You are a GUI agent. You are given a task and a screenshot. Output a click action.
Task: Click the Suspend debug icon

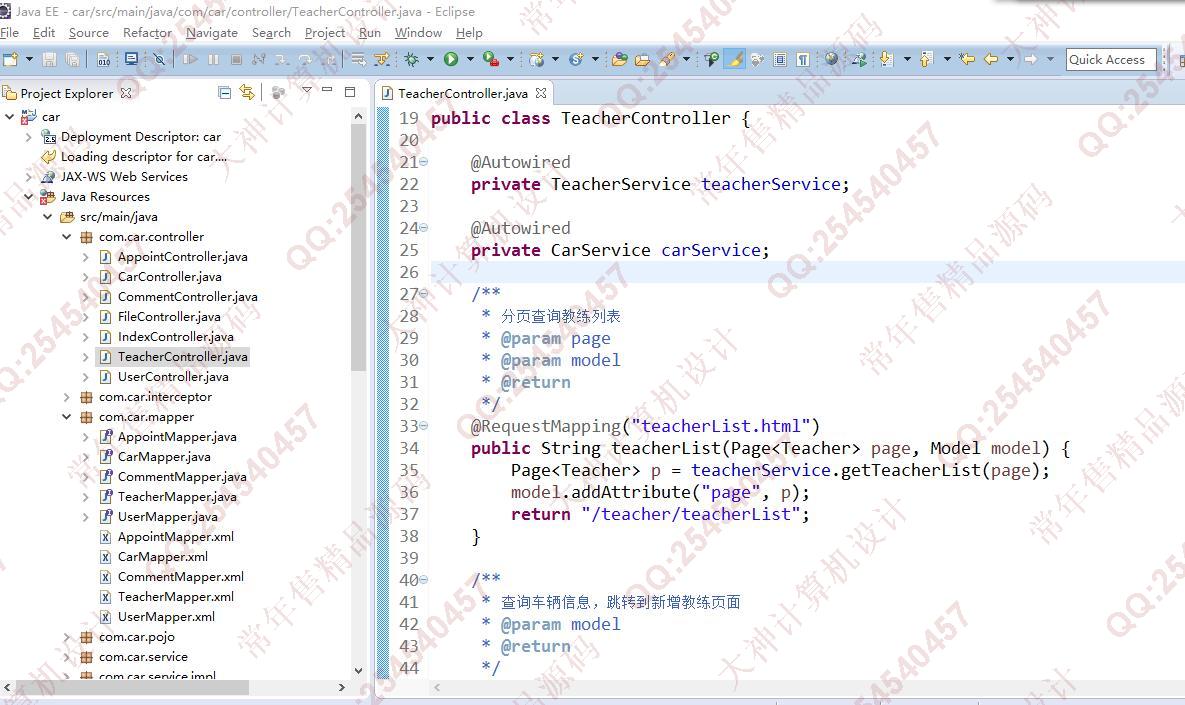tap(214, 59)
